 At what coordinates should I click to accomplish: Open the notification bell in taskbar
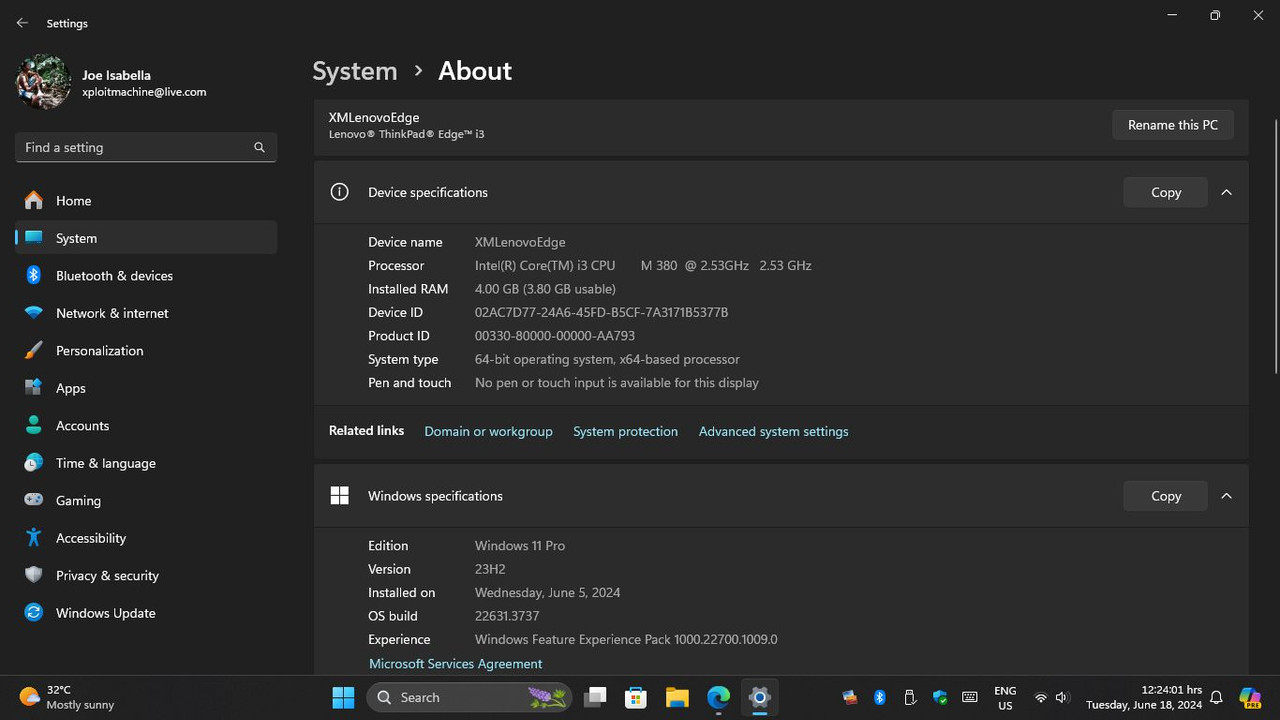(x=1215, y=697)
